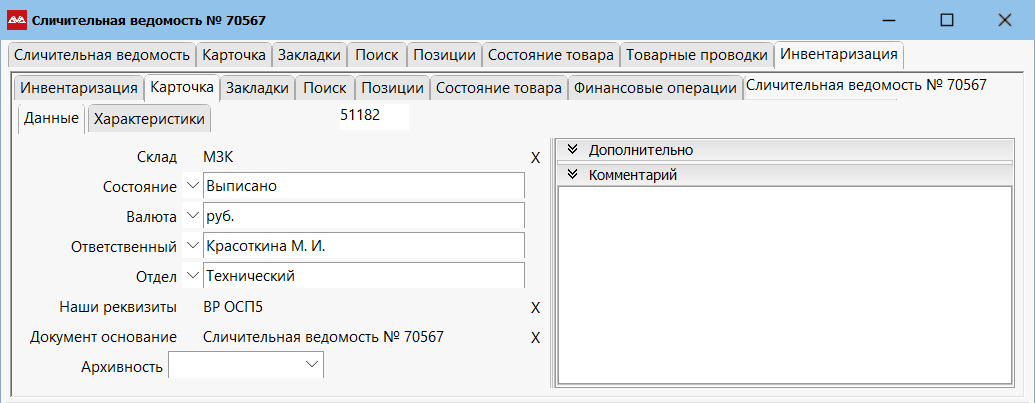Select the Финансовые операции tab
Viewport: 1035px width, 403px height.
(x=654, y=88)
